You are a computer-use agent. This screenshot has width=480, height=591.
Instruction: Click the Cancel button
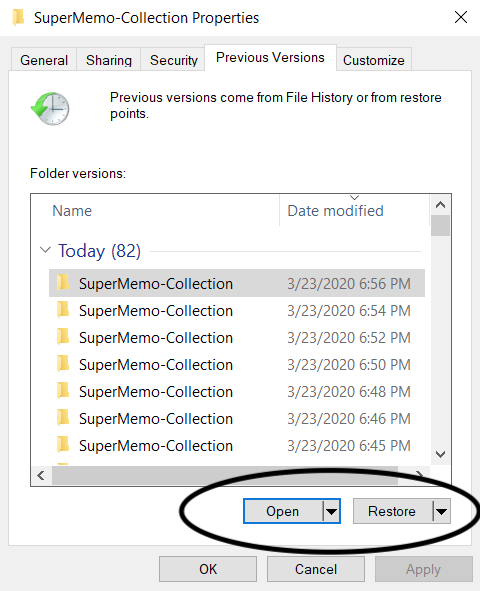pos(316,569)
